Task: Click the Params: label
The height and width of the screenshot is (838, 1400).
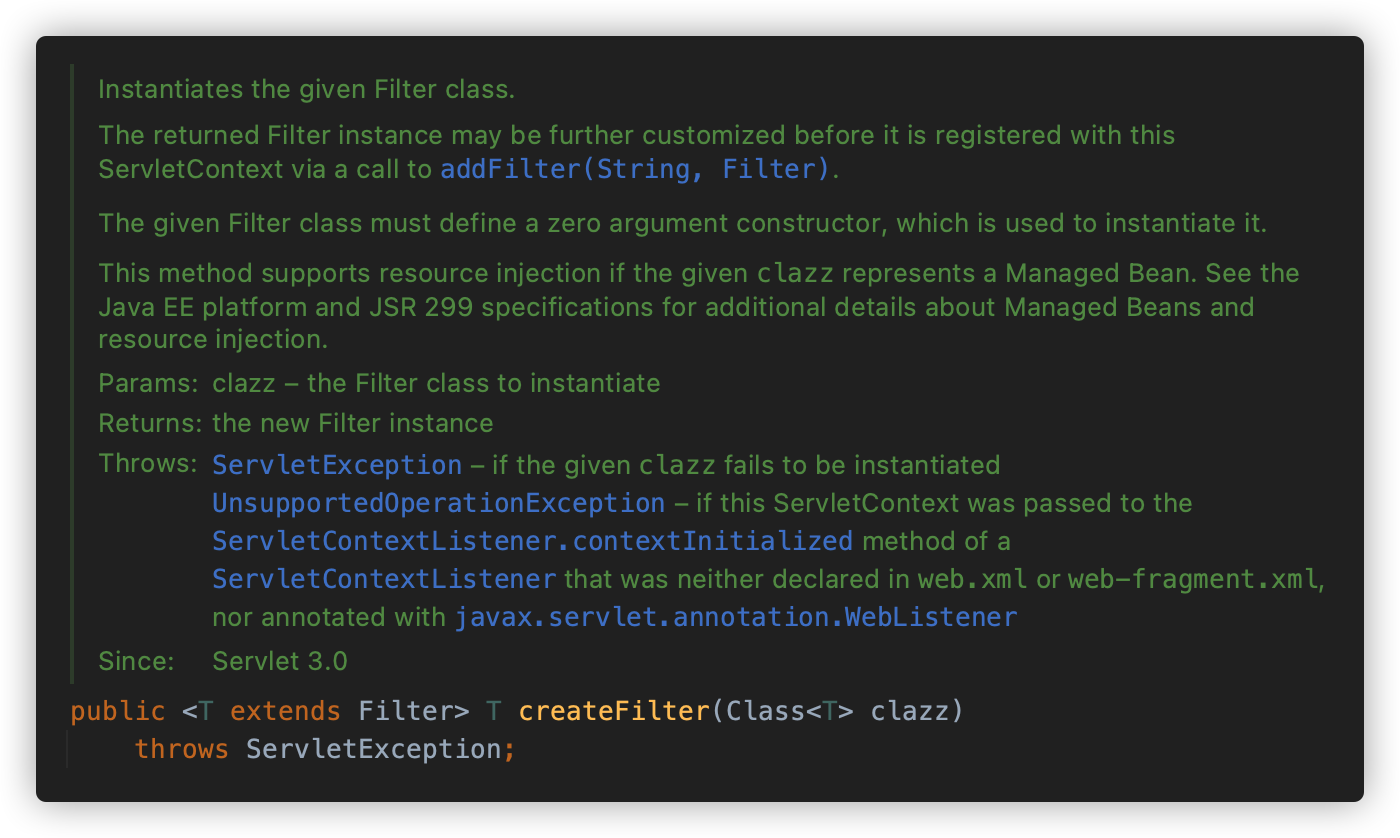Action: pyautogui.click(x=148, y=383)
